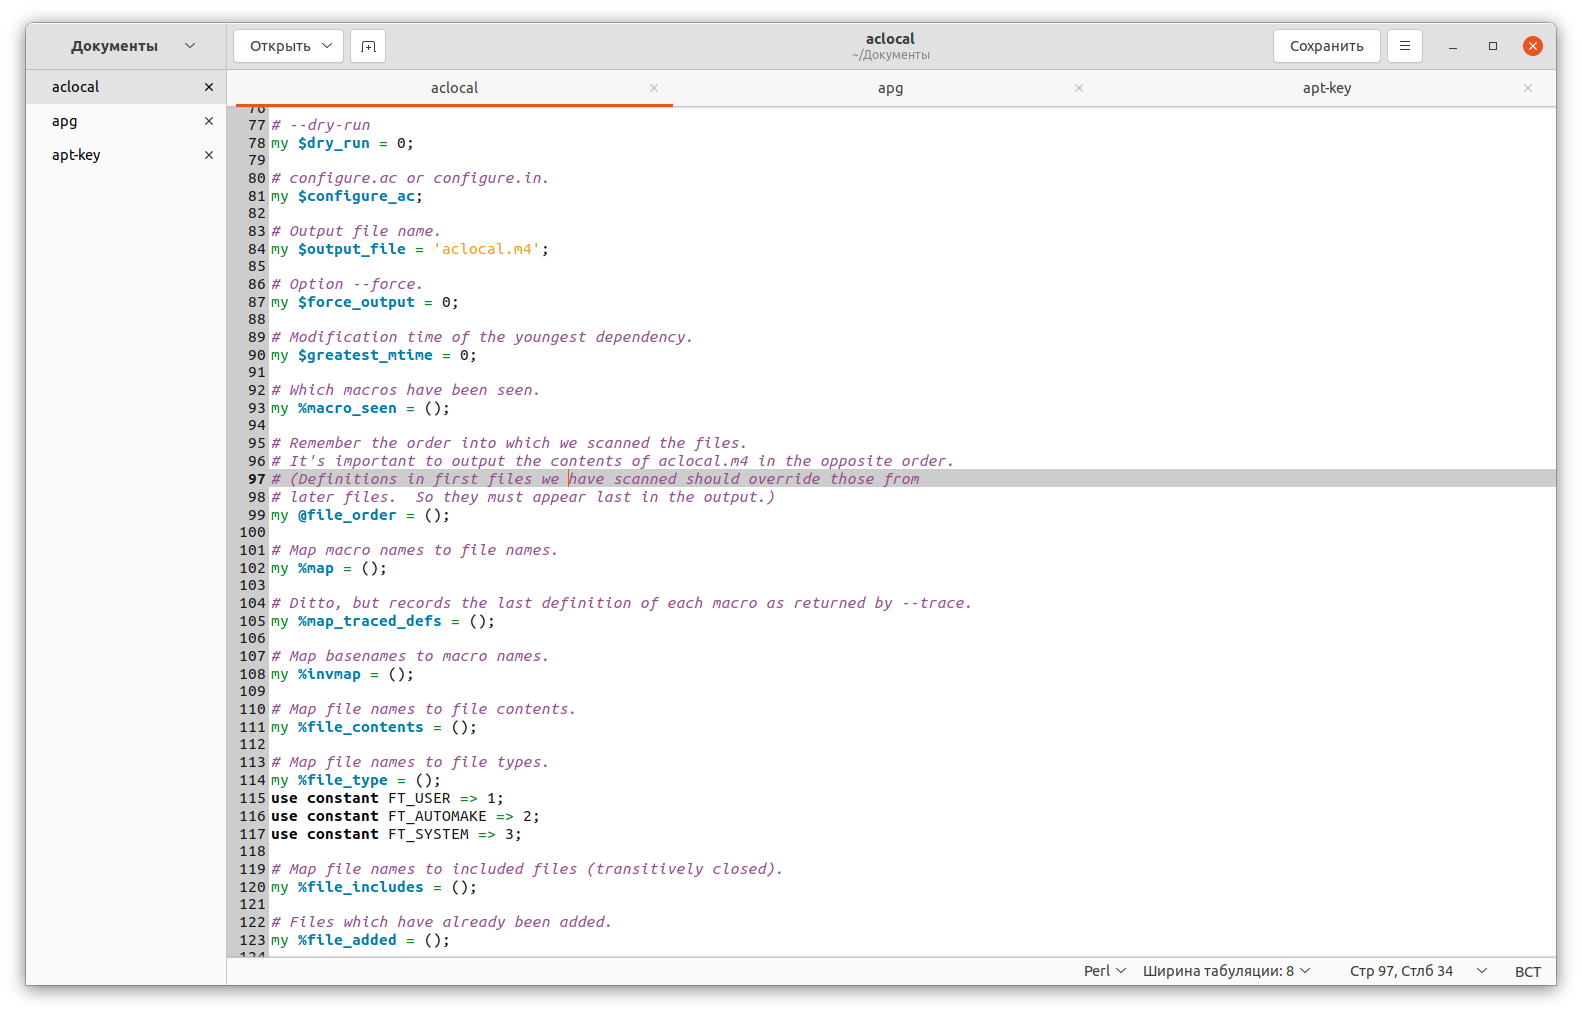Screen dimensions: 1582x1014
Task: Open the cursor position dropdown arrow
Action: [1482, 971]
